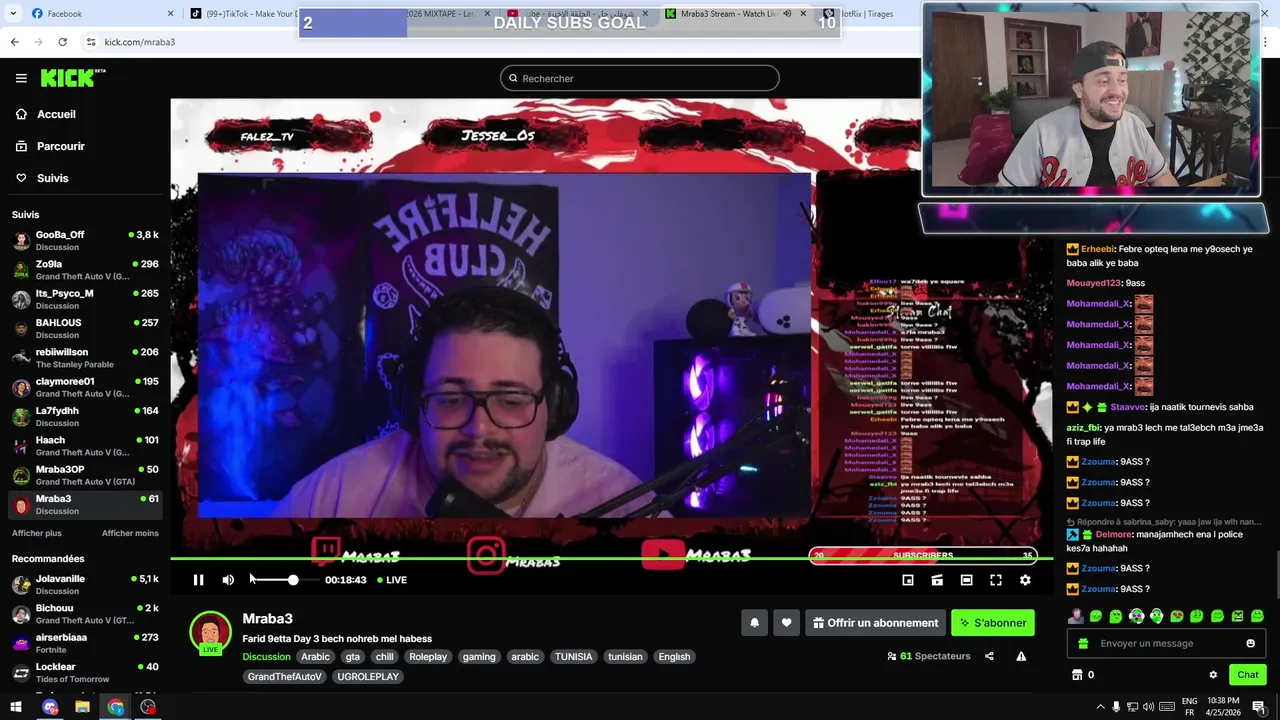Select the GrandTheftAutoV tag

(x=285, y=677)
